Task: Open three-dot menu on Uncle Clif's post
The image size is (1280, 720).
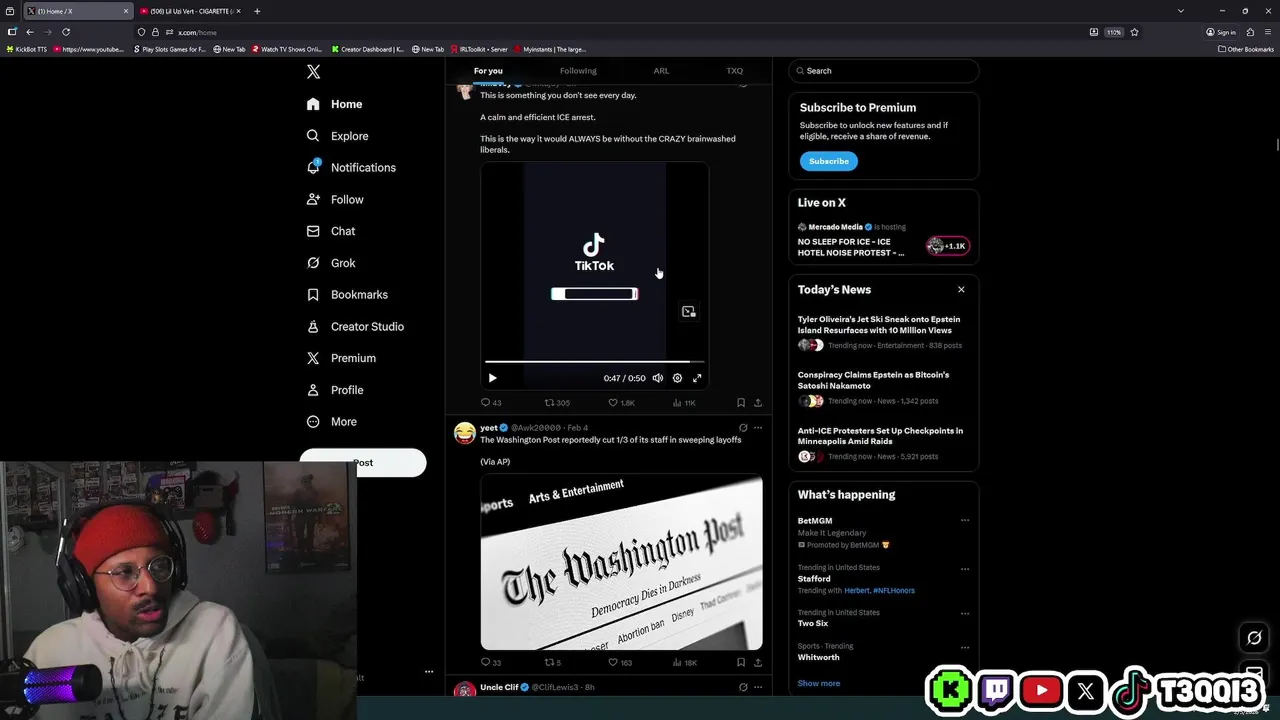Action: tap(758, 687)
